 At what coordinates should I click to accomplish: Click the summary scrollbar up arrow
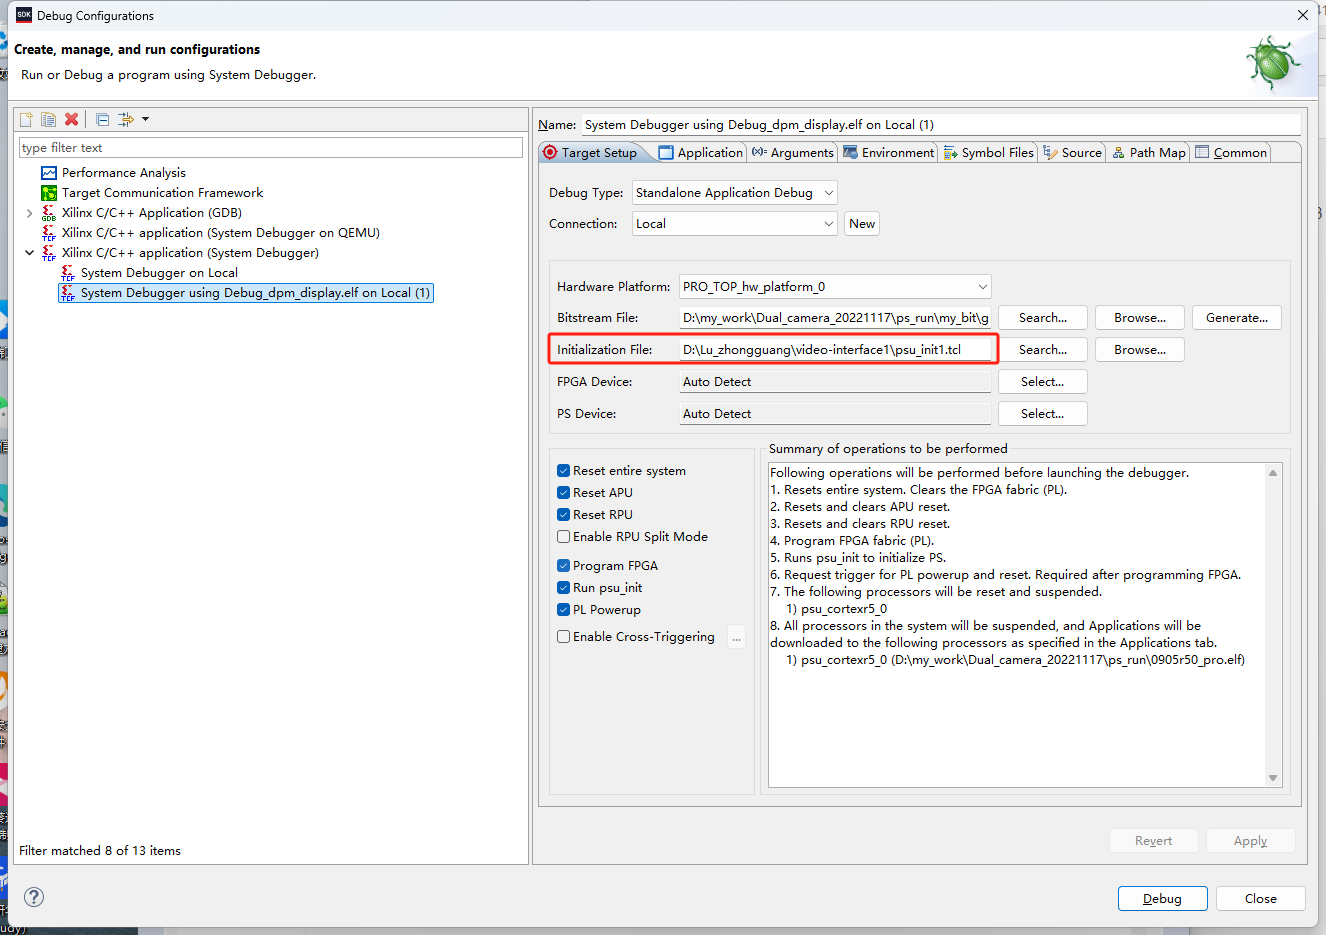[1273, 472]
